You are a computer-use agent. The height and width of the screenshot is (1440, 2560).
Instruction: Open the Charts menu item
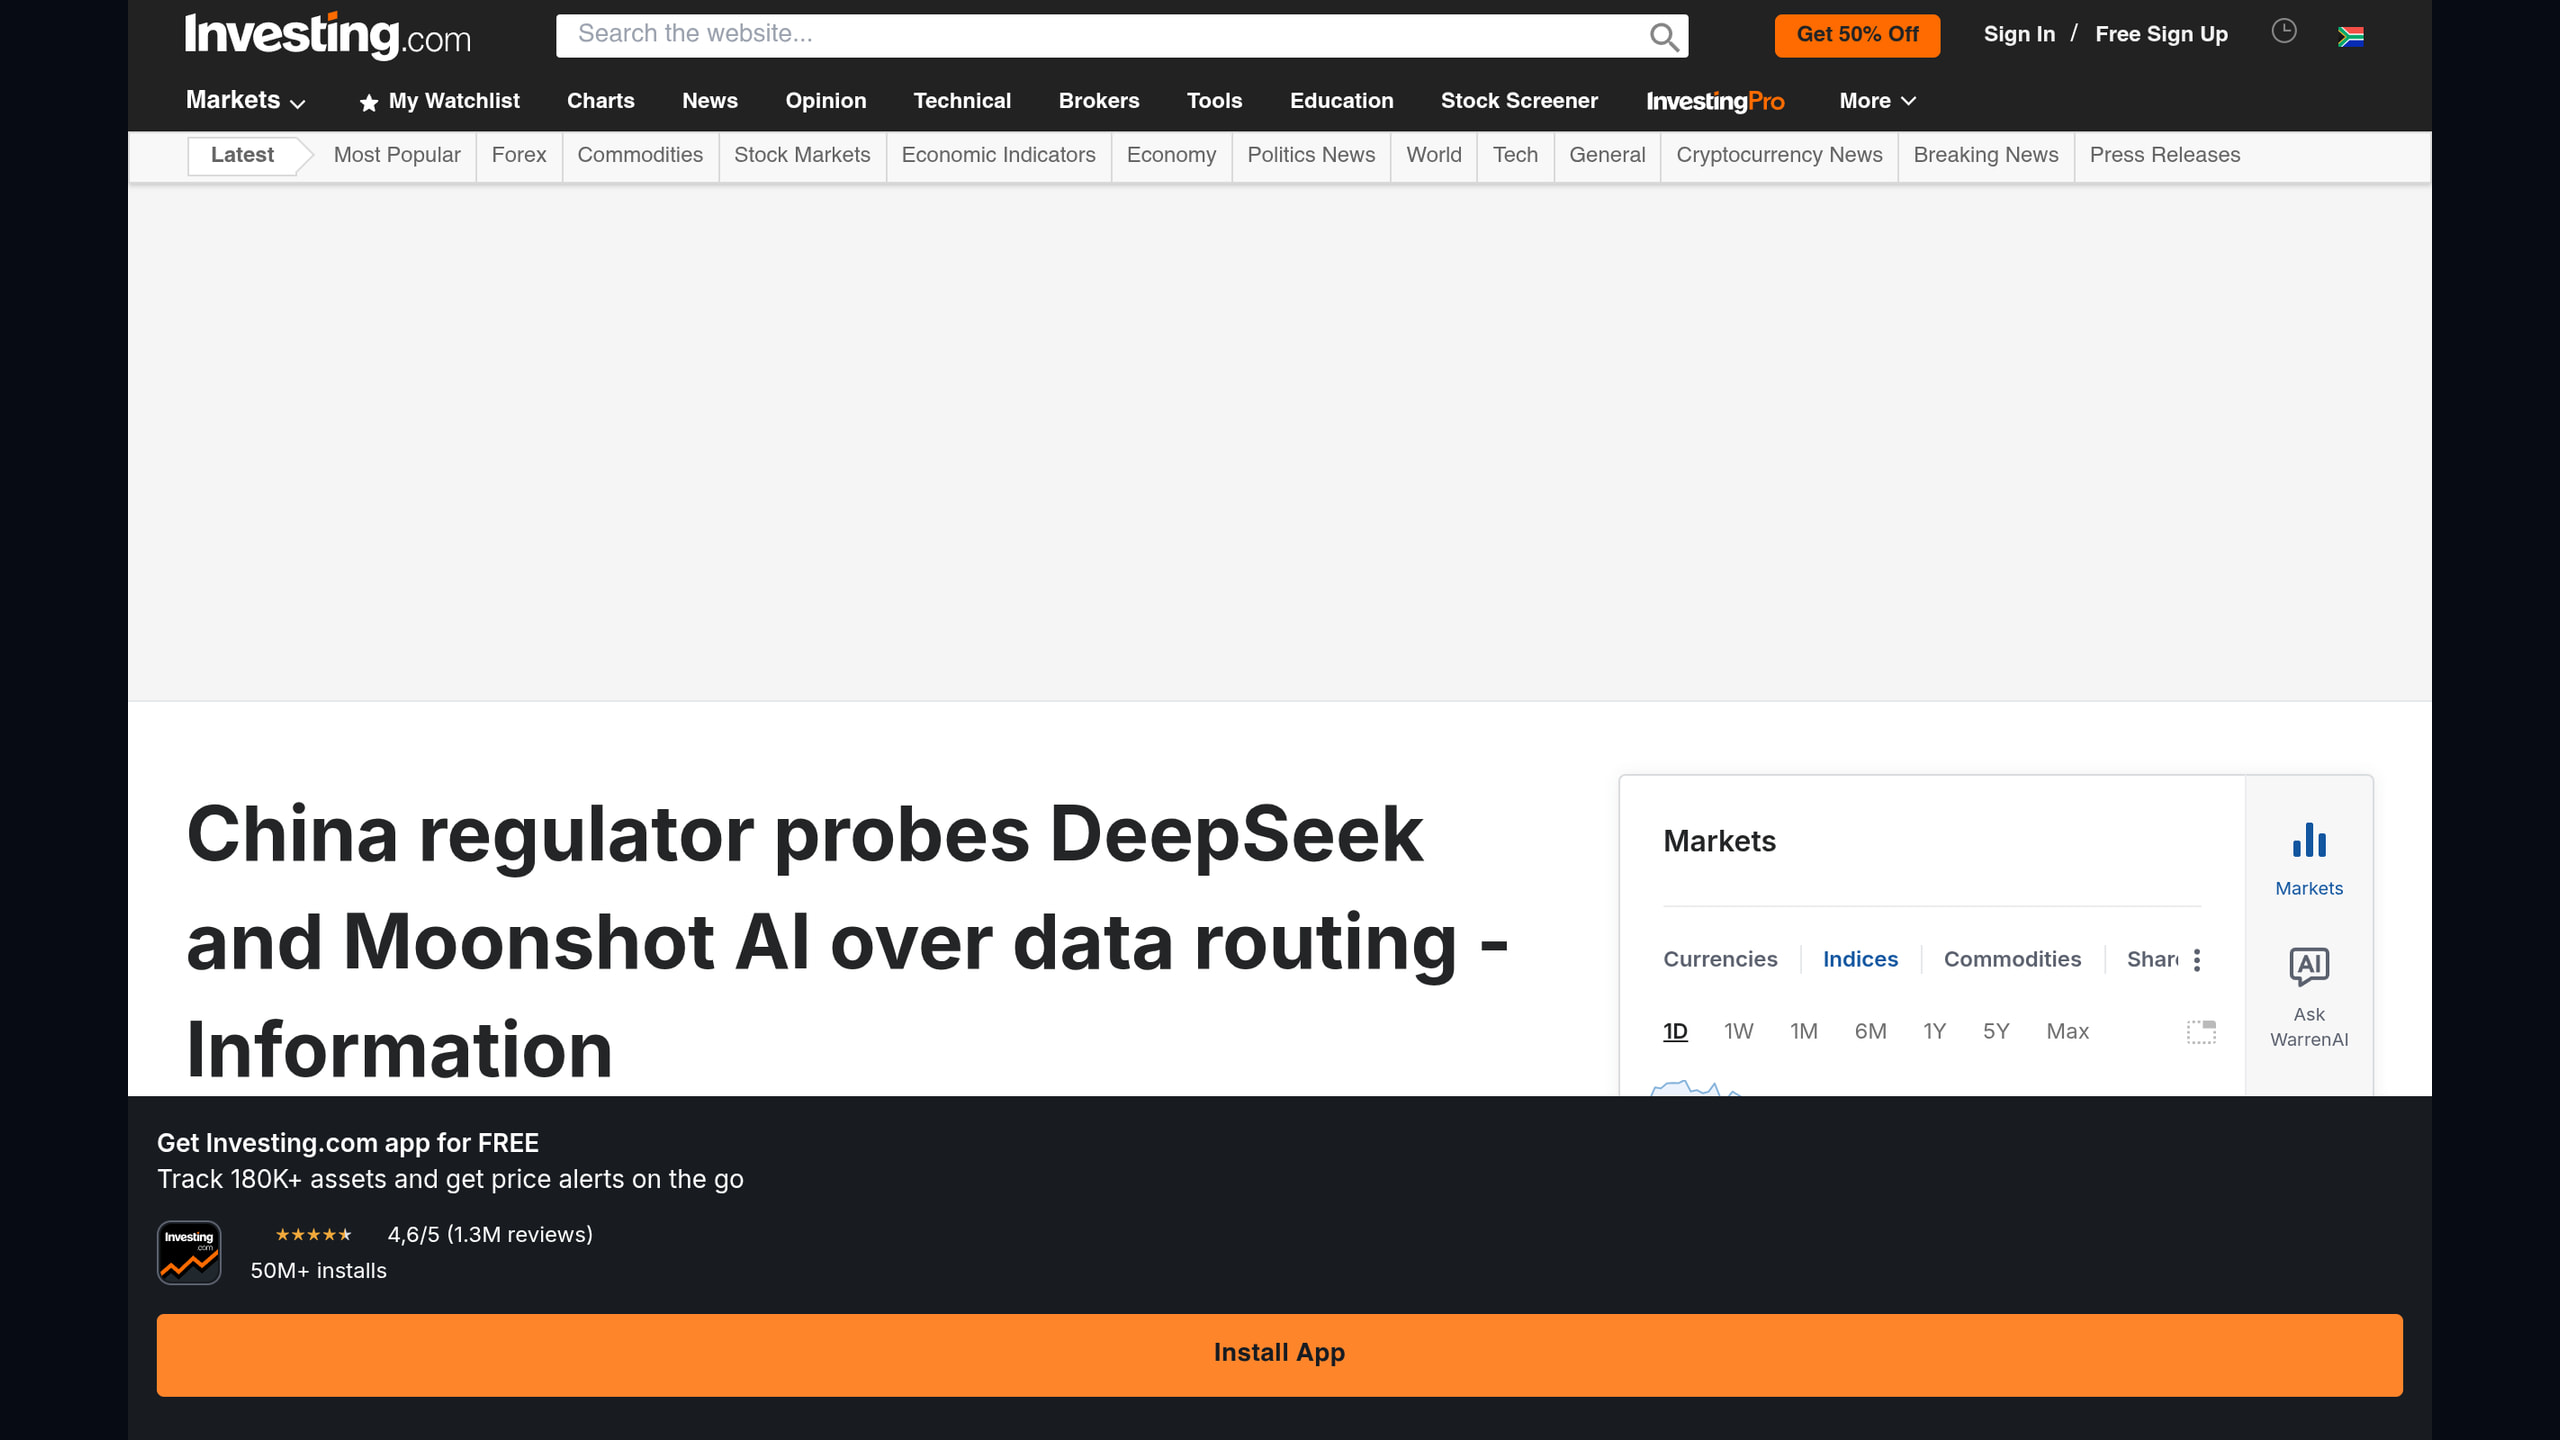tap(600, 101)
